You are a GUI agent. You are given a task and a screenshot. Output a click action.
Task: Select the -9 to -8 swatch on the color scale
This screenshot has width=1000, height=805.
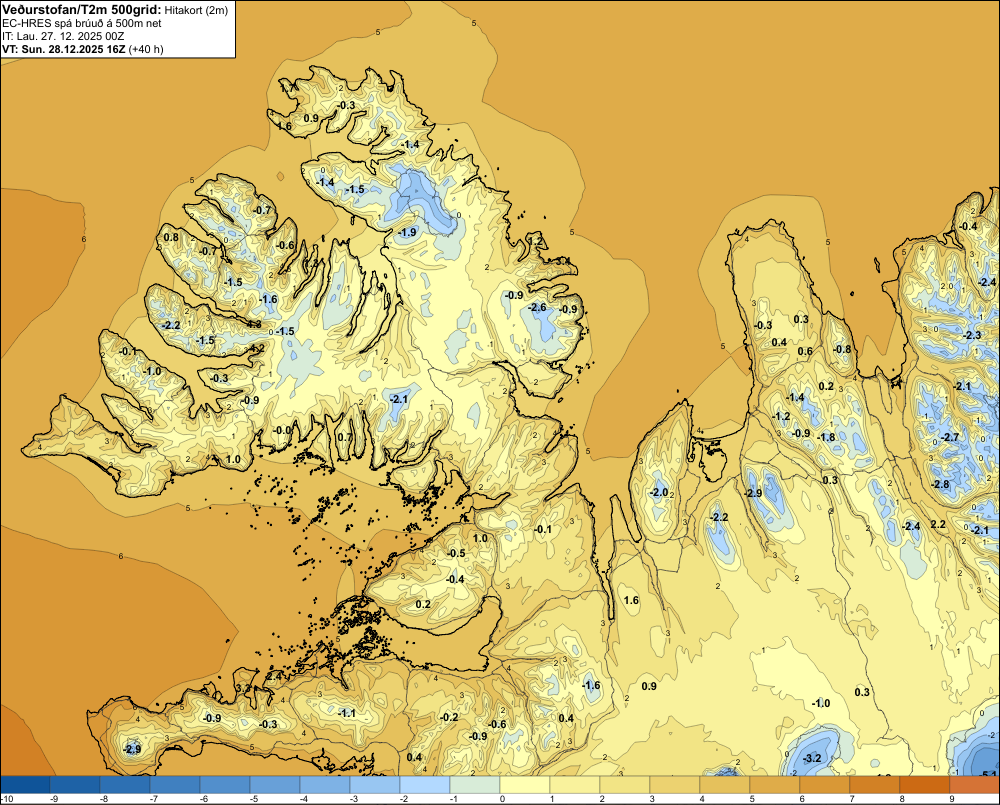pos(75,784)
